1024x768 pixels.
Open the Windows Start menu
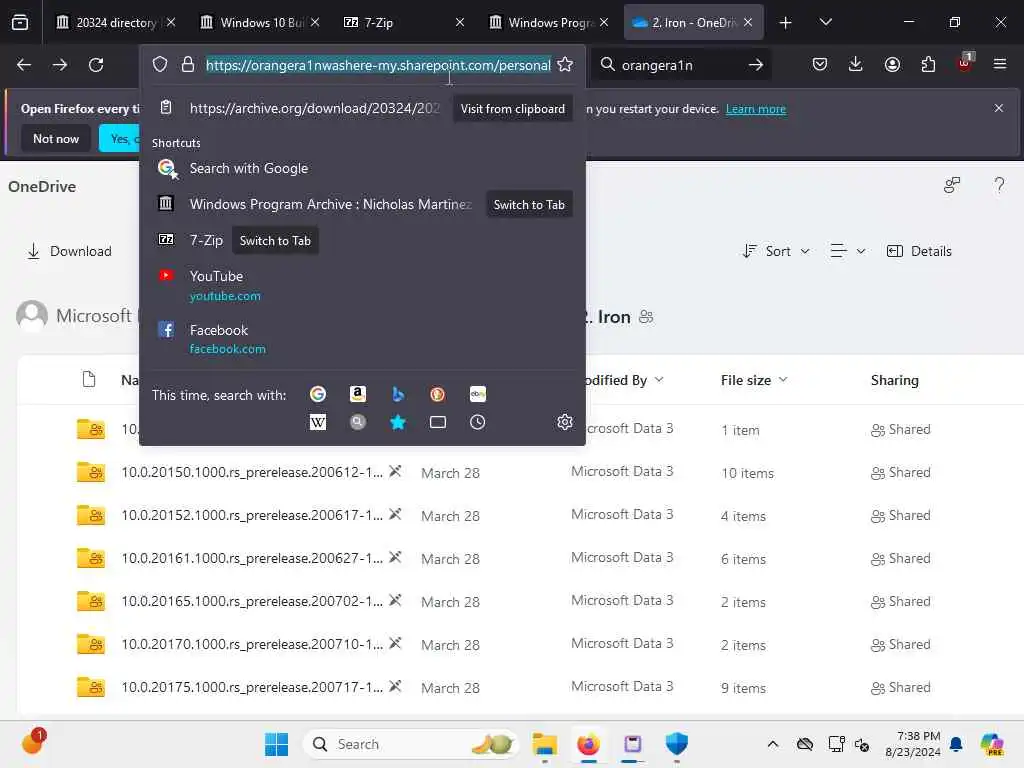(x=276, y=744)
